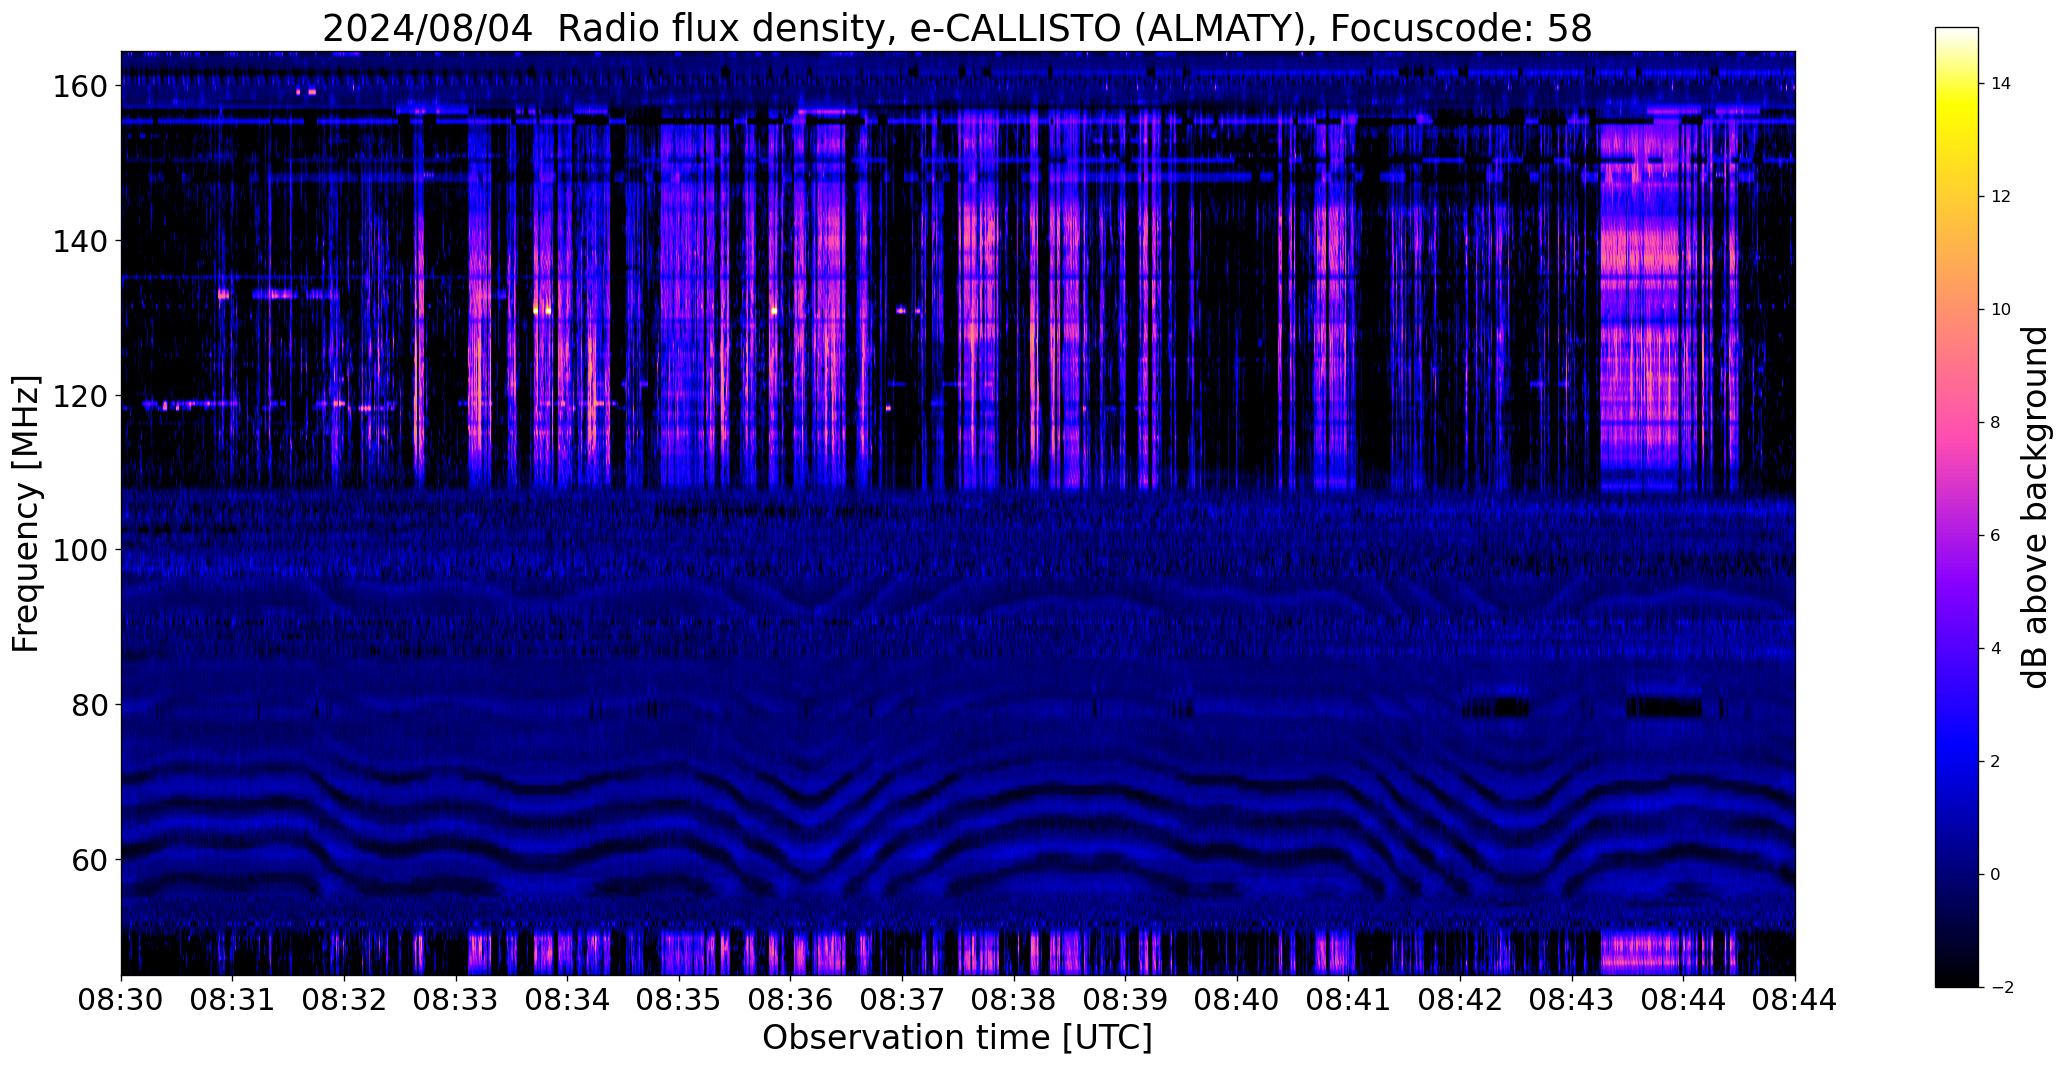Click the 08:30 time tick label

click(x=121, y=1000)
